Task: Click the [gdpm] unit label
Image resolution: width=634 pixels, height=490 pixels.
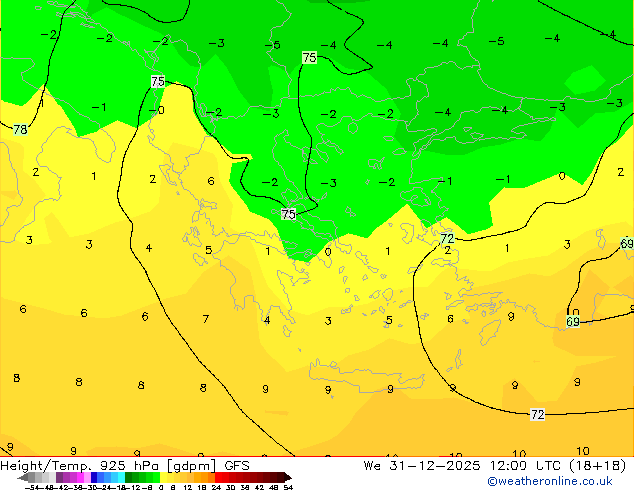Action: (x=193, y=466)
